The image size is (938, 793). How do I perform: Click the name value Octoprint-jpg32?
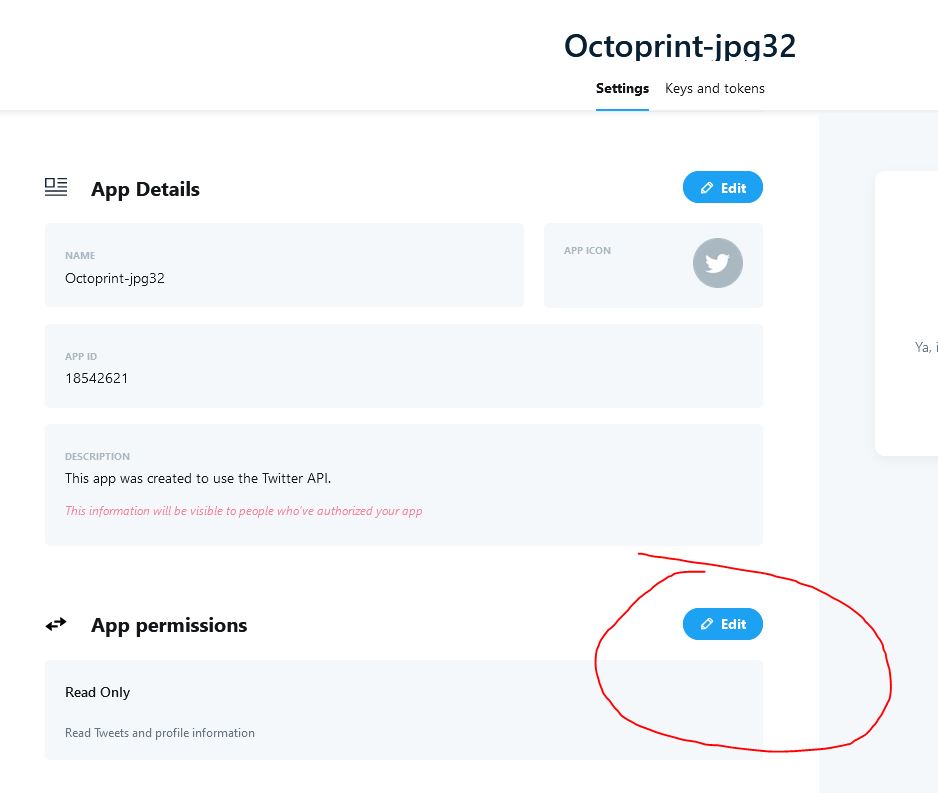click(115, 279)
